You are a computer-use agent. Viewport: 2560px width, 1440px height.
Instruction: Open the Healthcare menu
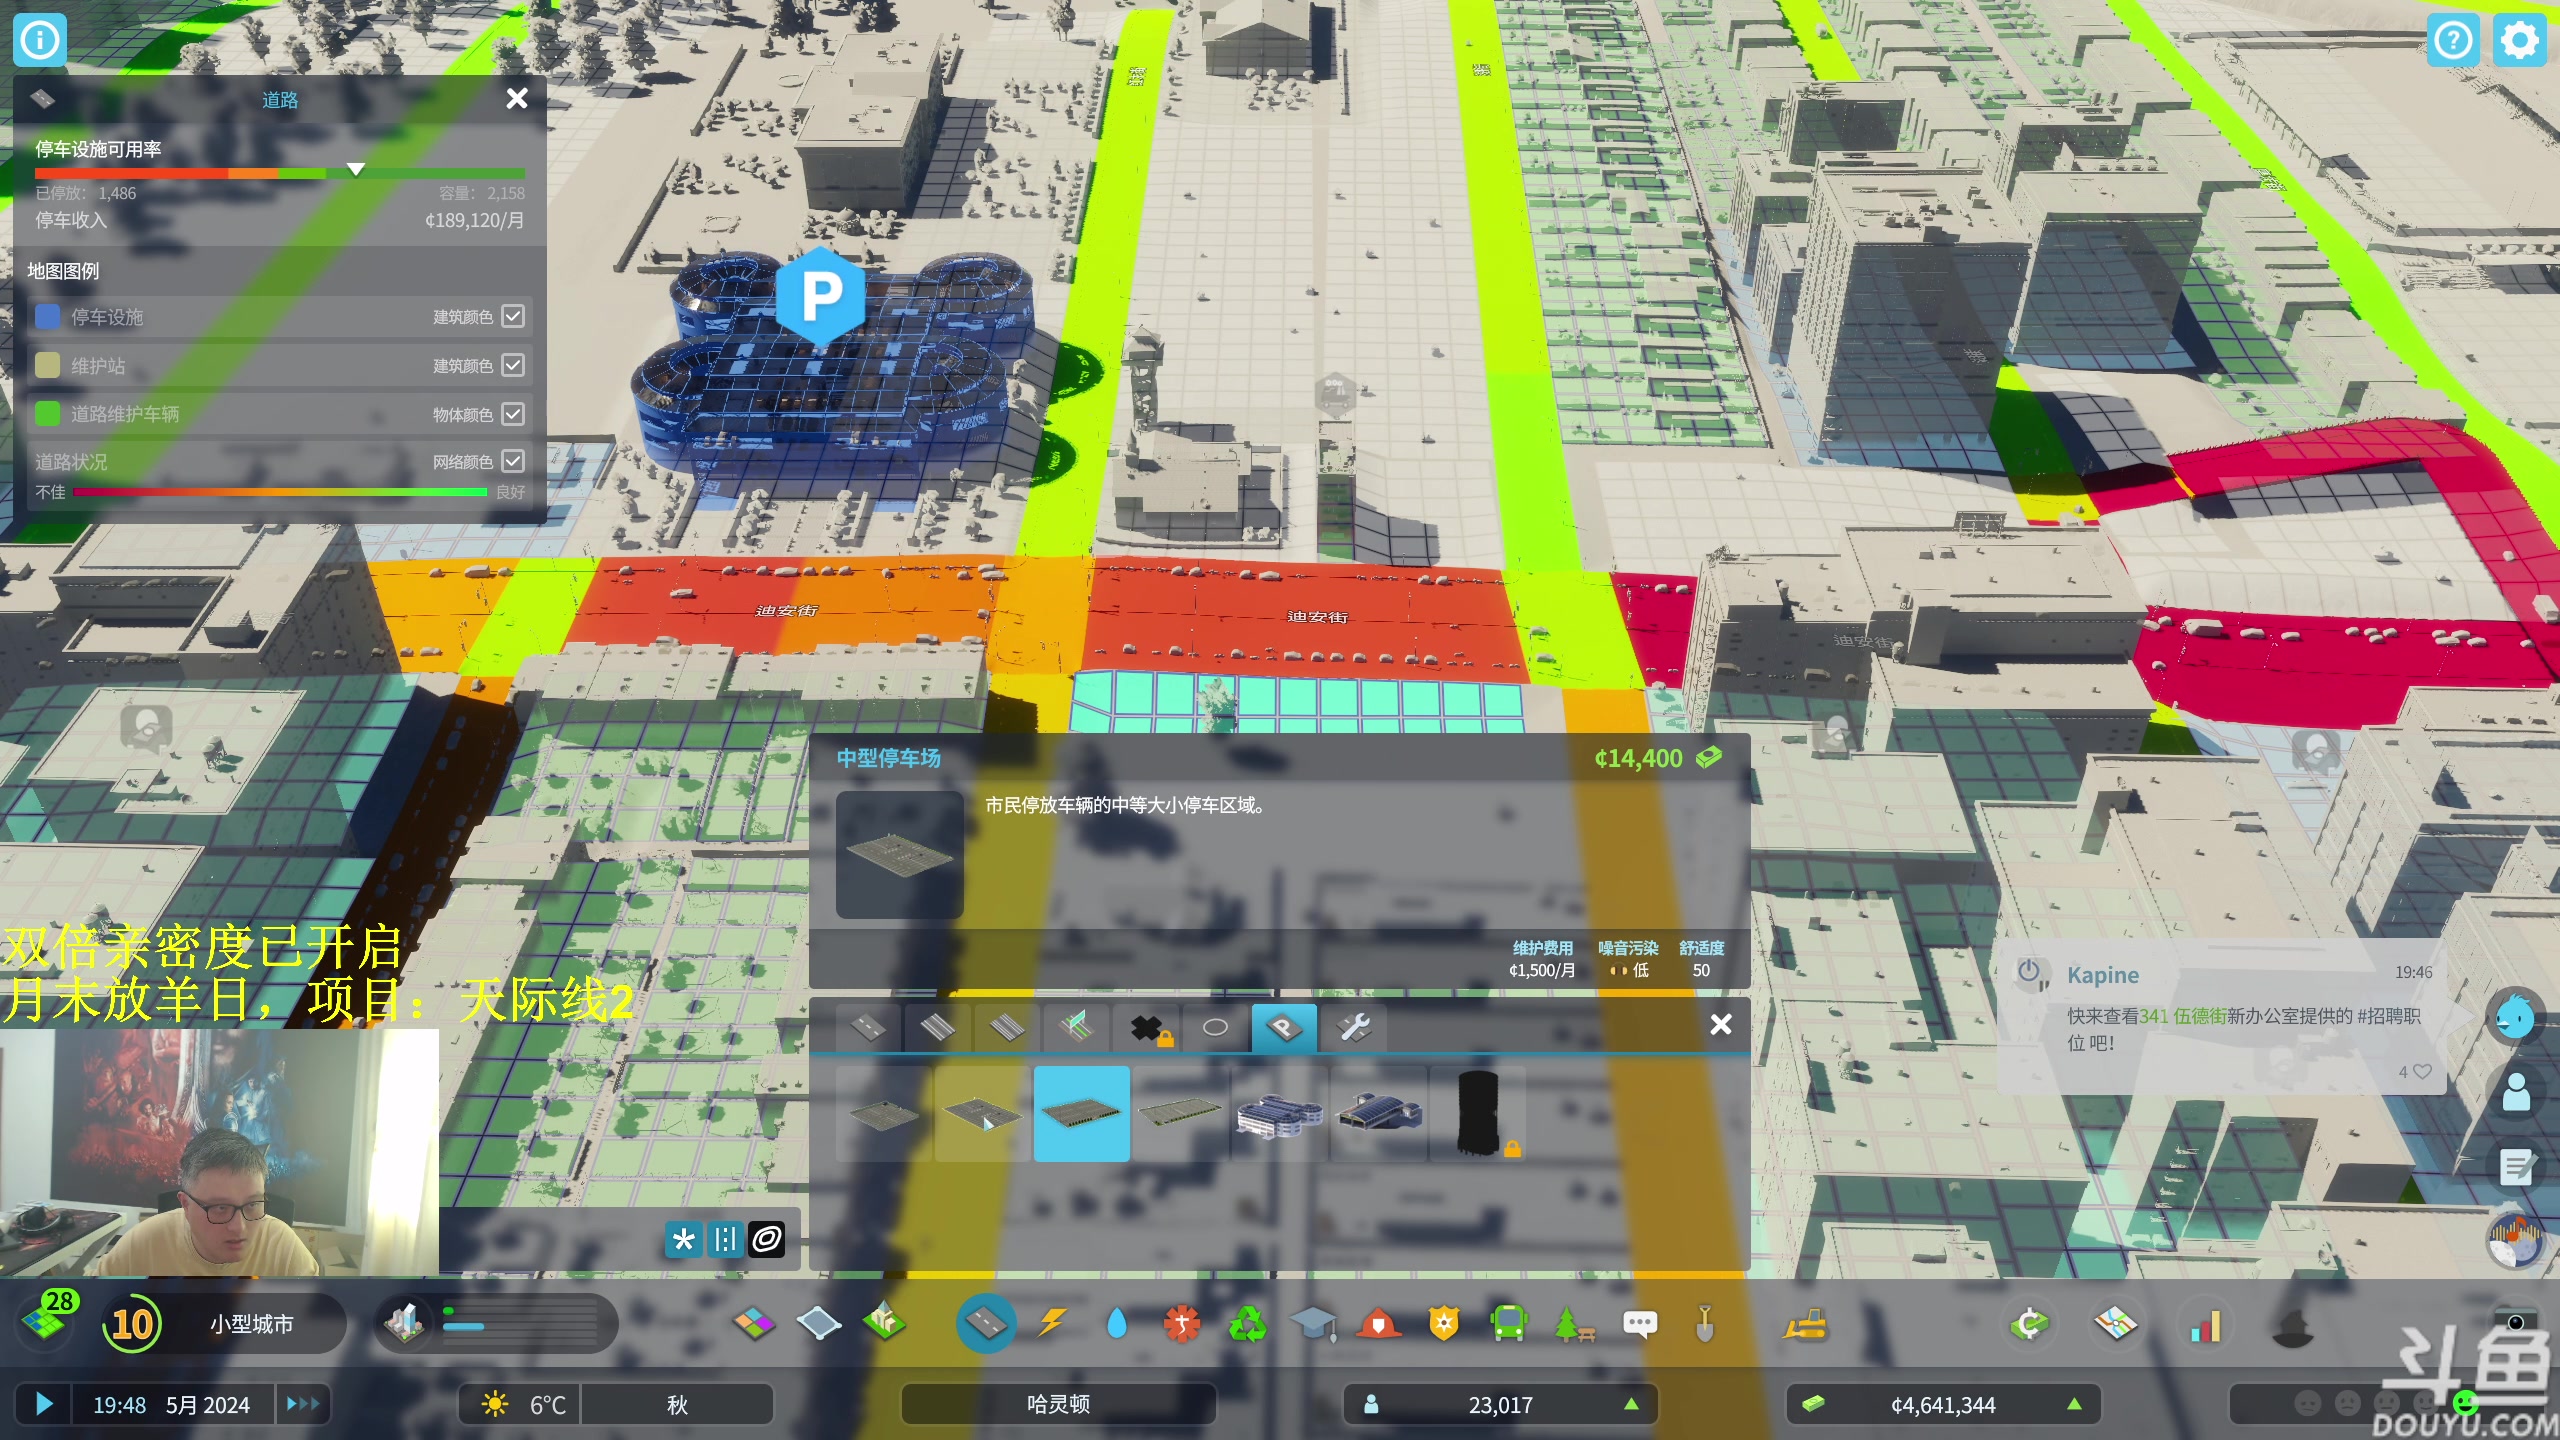click(x=1182, y=1324)
